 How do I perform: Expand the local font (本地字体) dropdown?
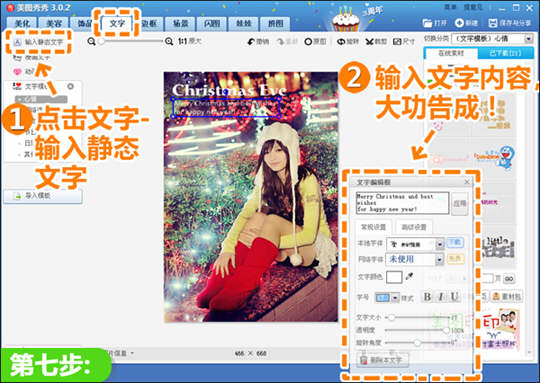click(439, 244)
